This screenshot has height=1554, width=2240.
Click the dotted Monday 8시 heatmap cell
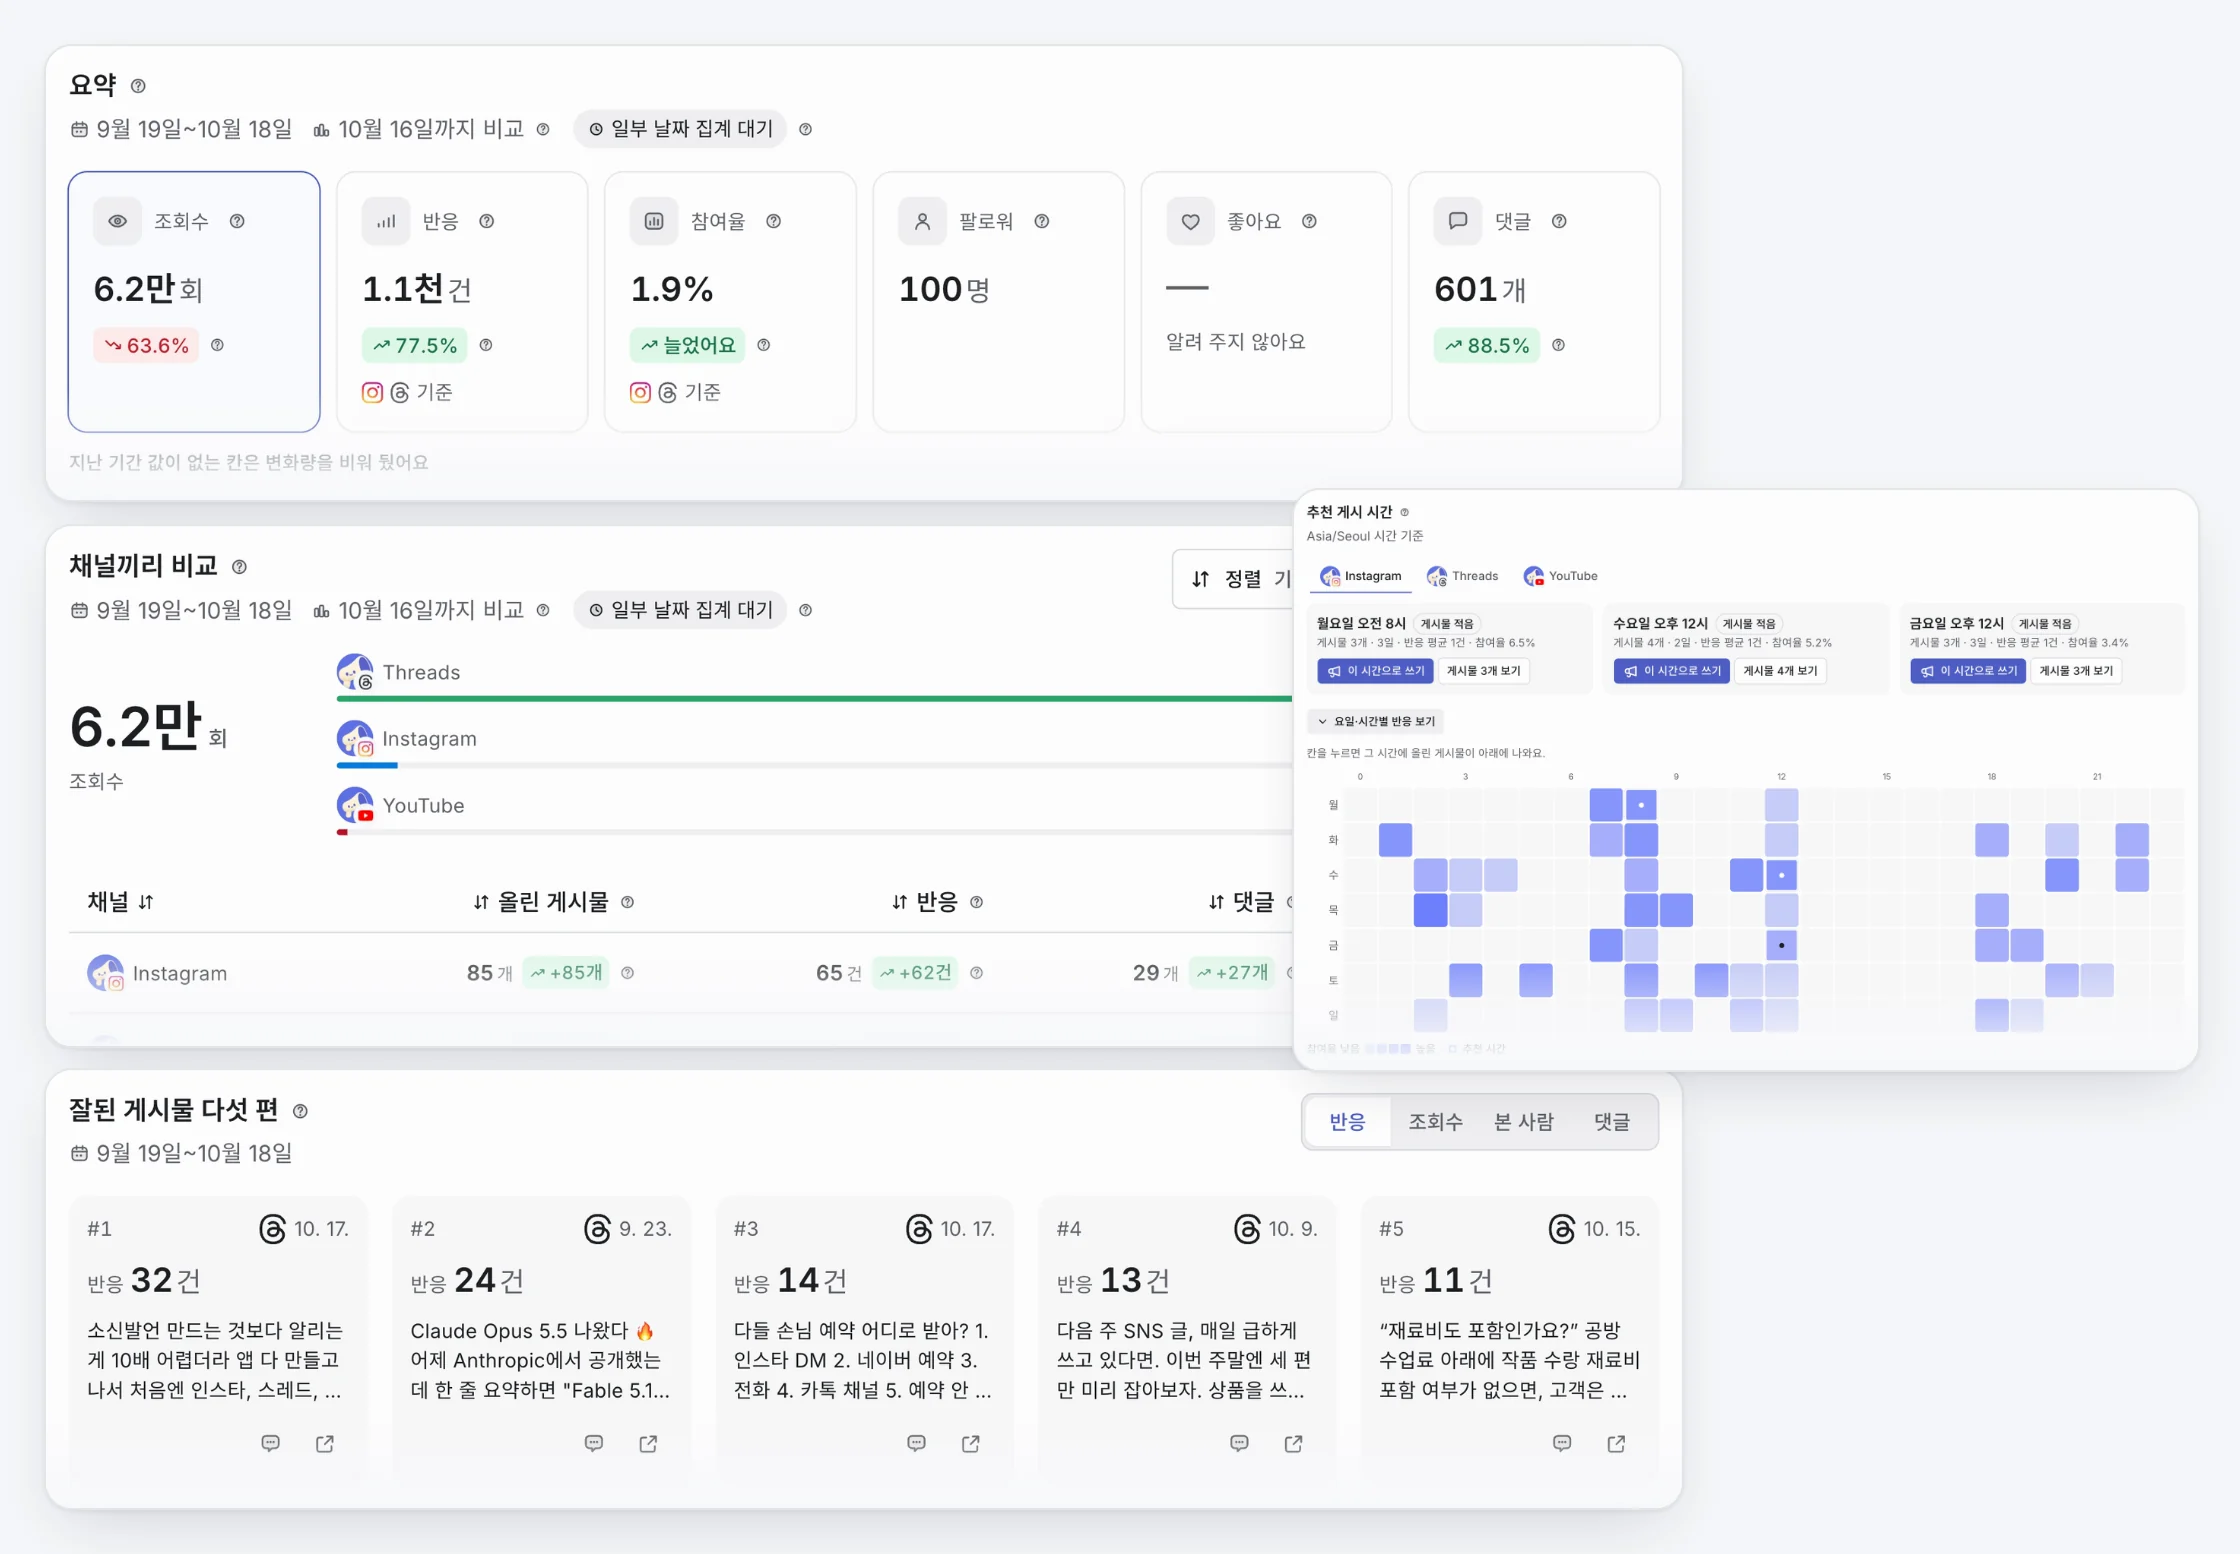pyautogui.click(x=1641, y=805)
